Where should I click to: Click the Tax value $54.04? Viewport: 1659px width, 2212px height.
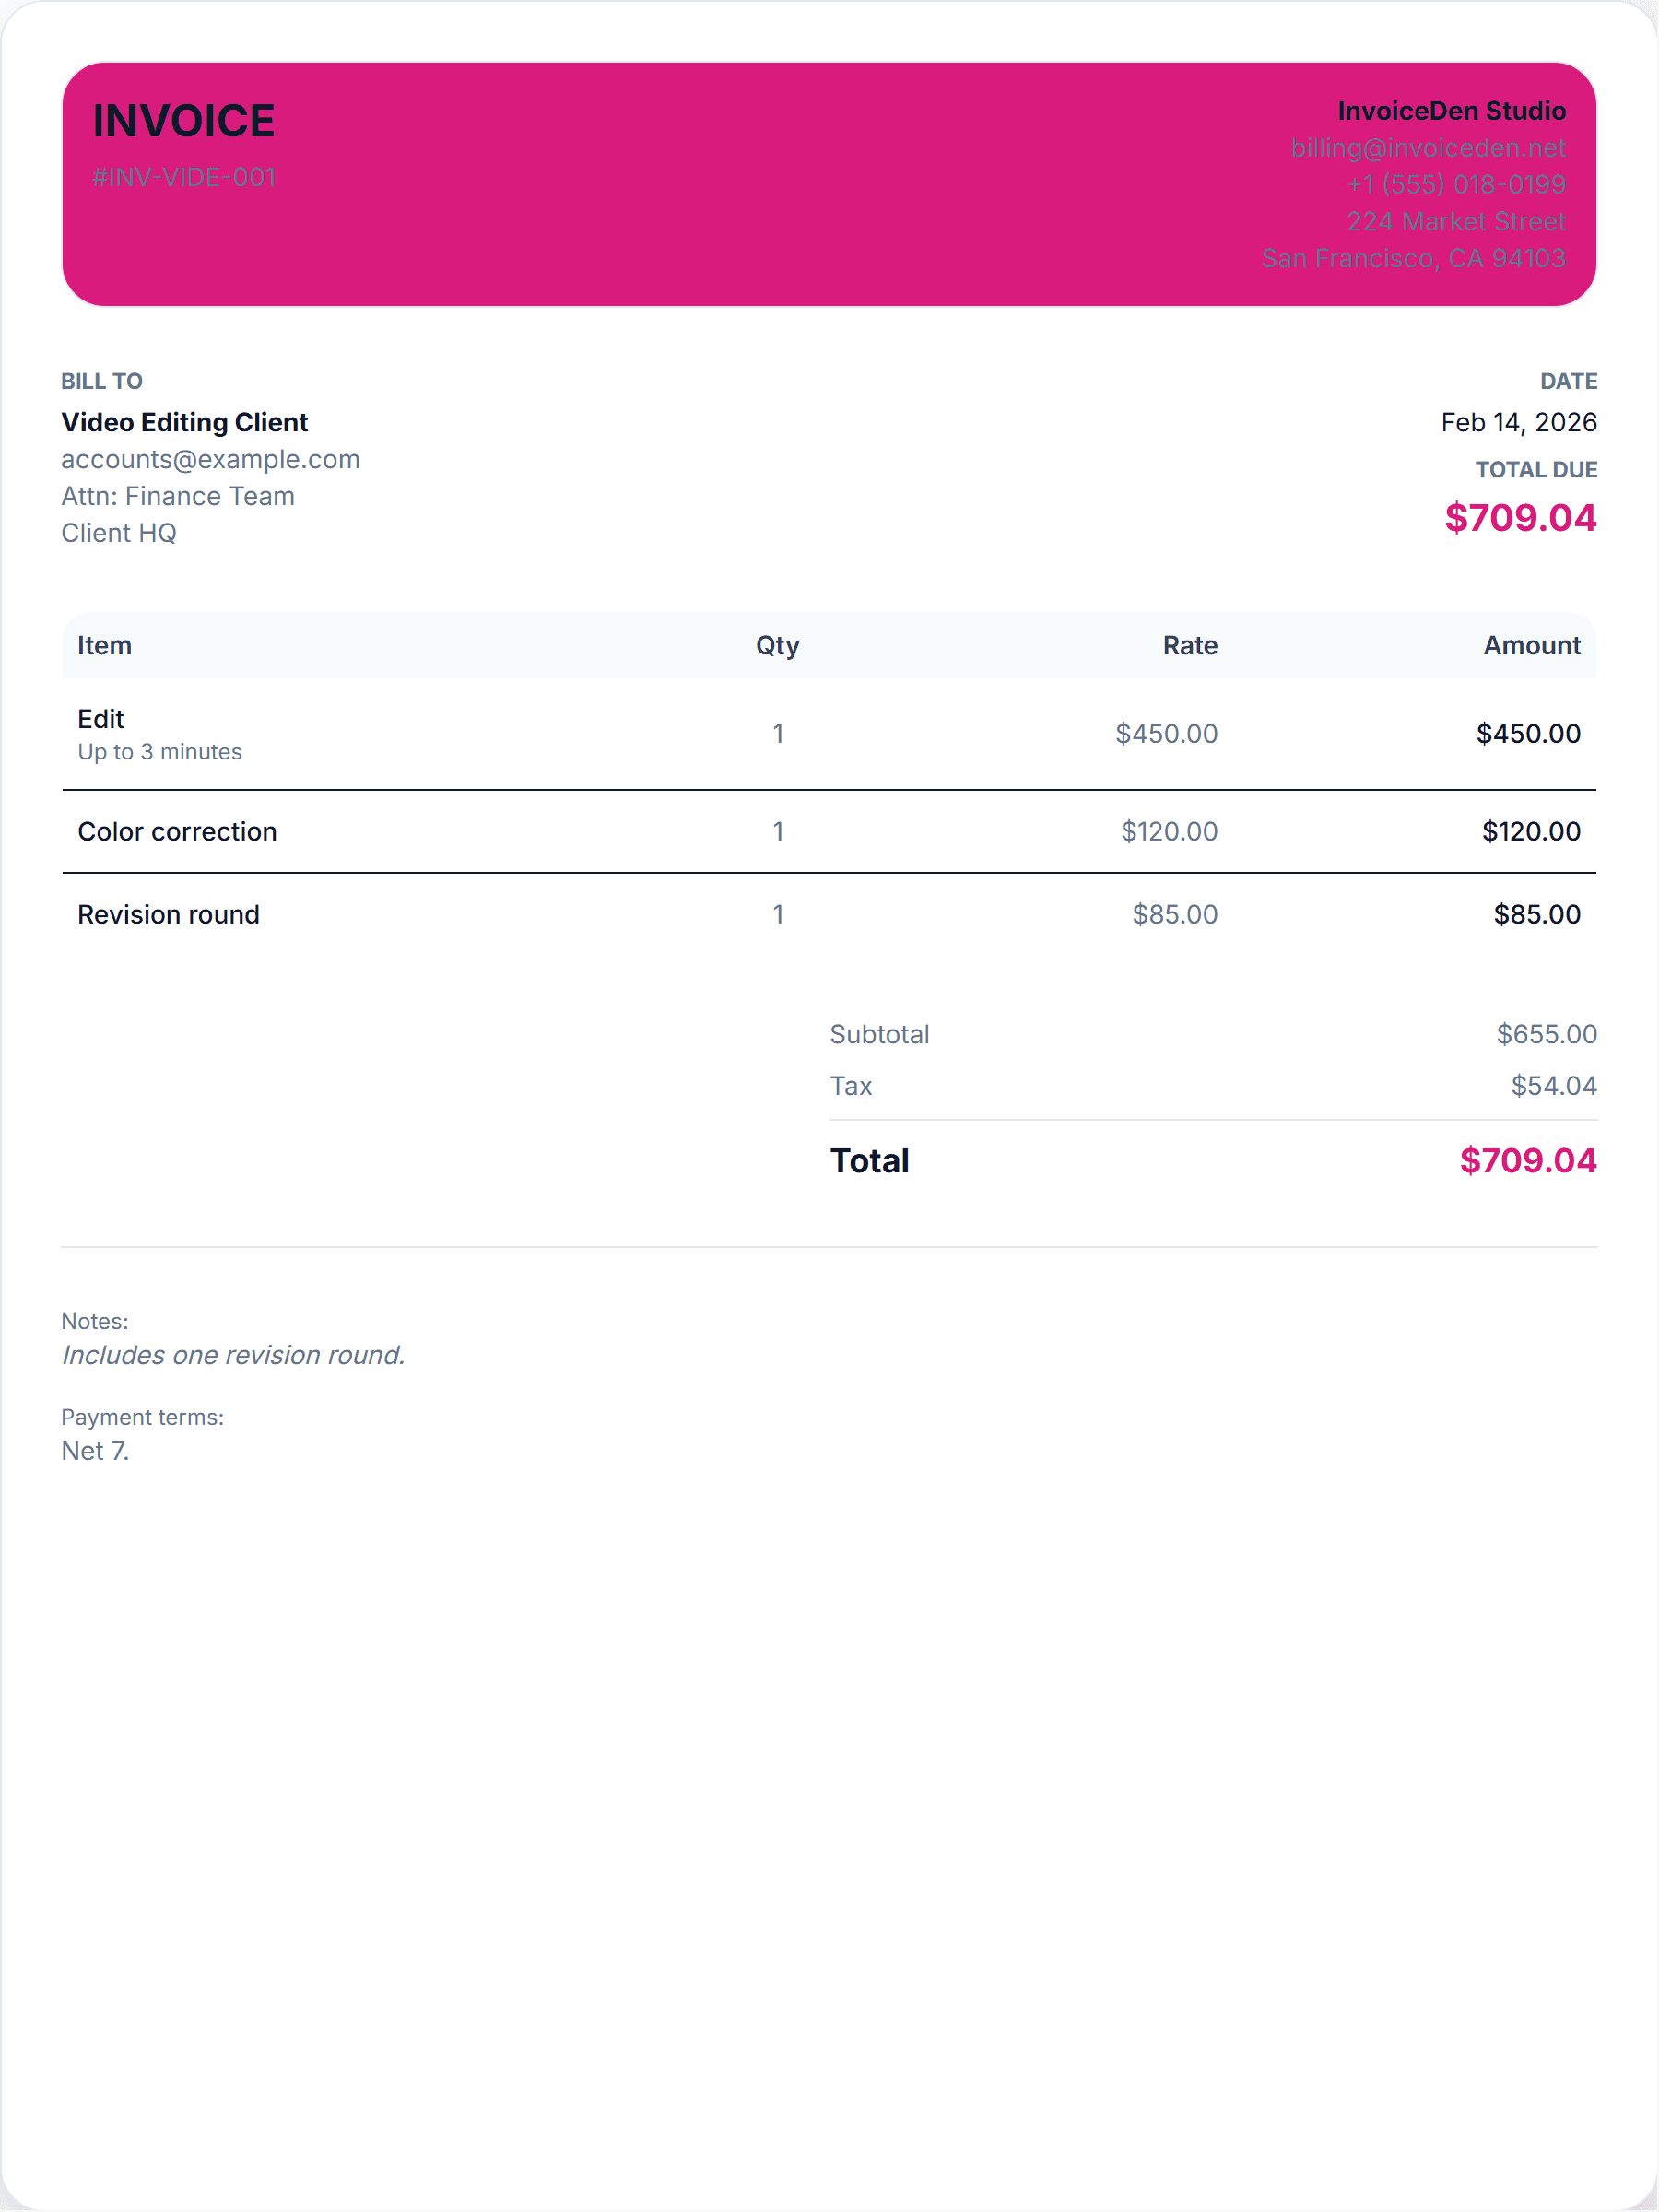(x=1553, y=1086)
